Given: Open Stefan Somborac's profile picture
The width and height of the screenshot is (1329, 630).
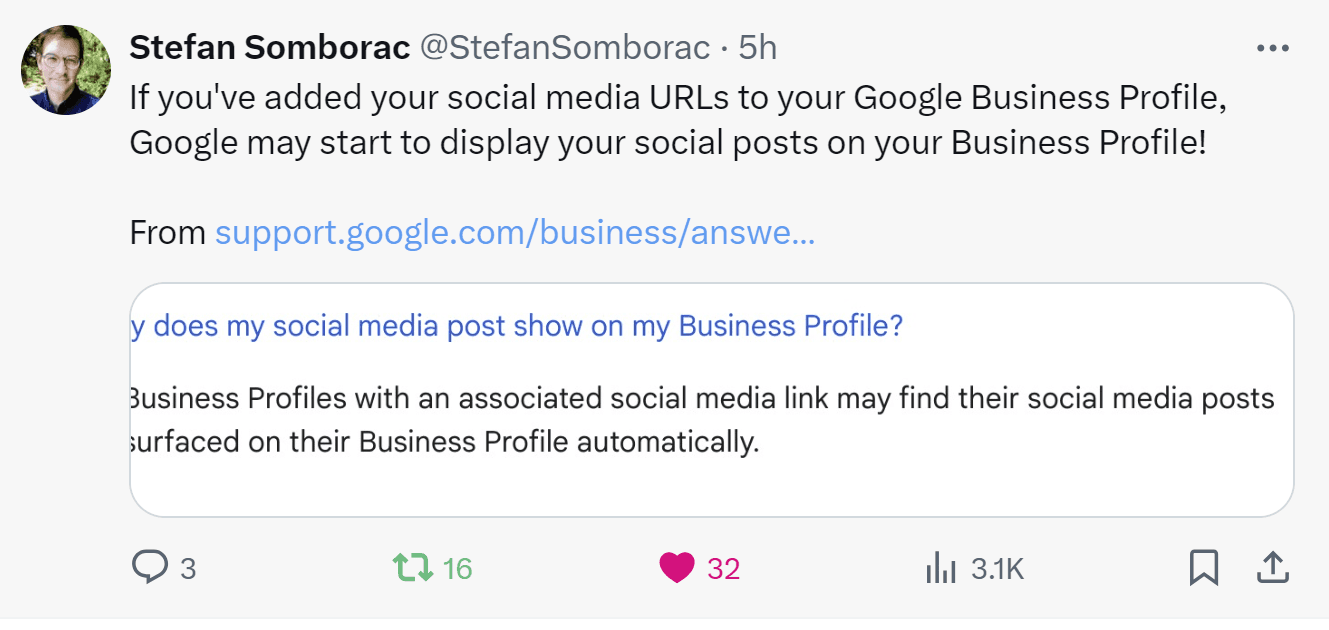Looking at the screenshot, I should pos(66,70).
